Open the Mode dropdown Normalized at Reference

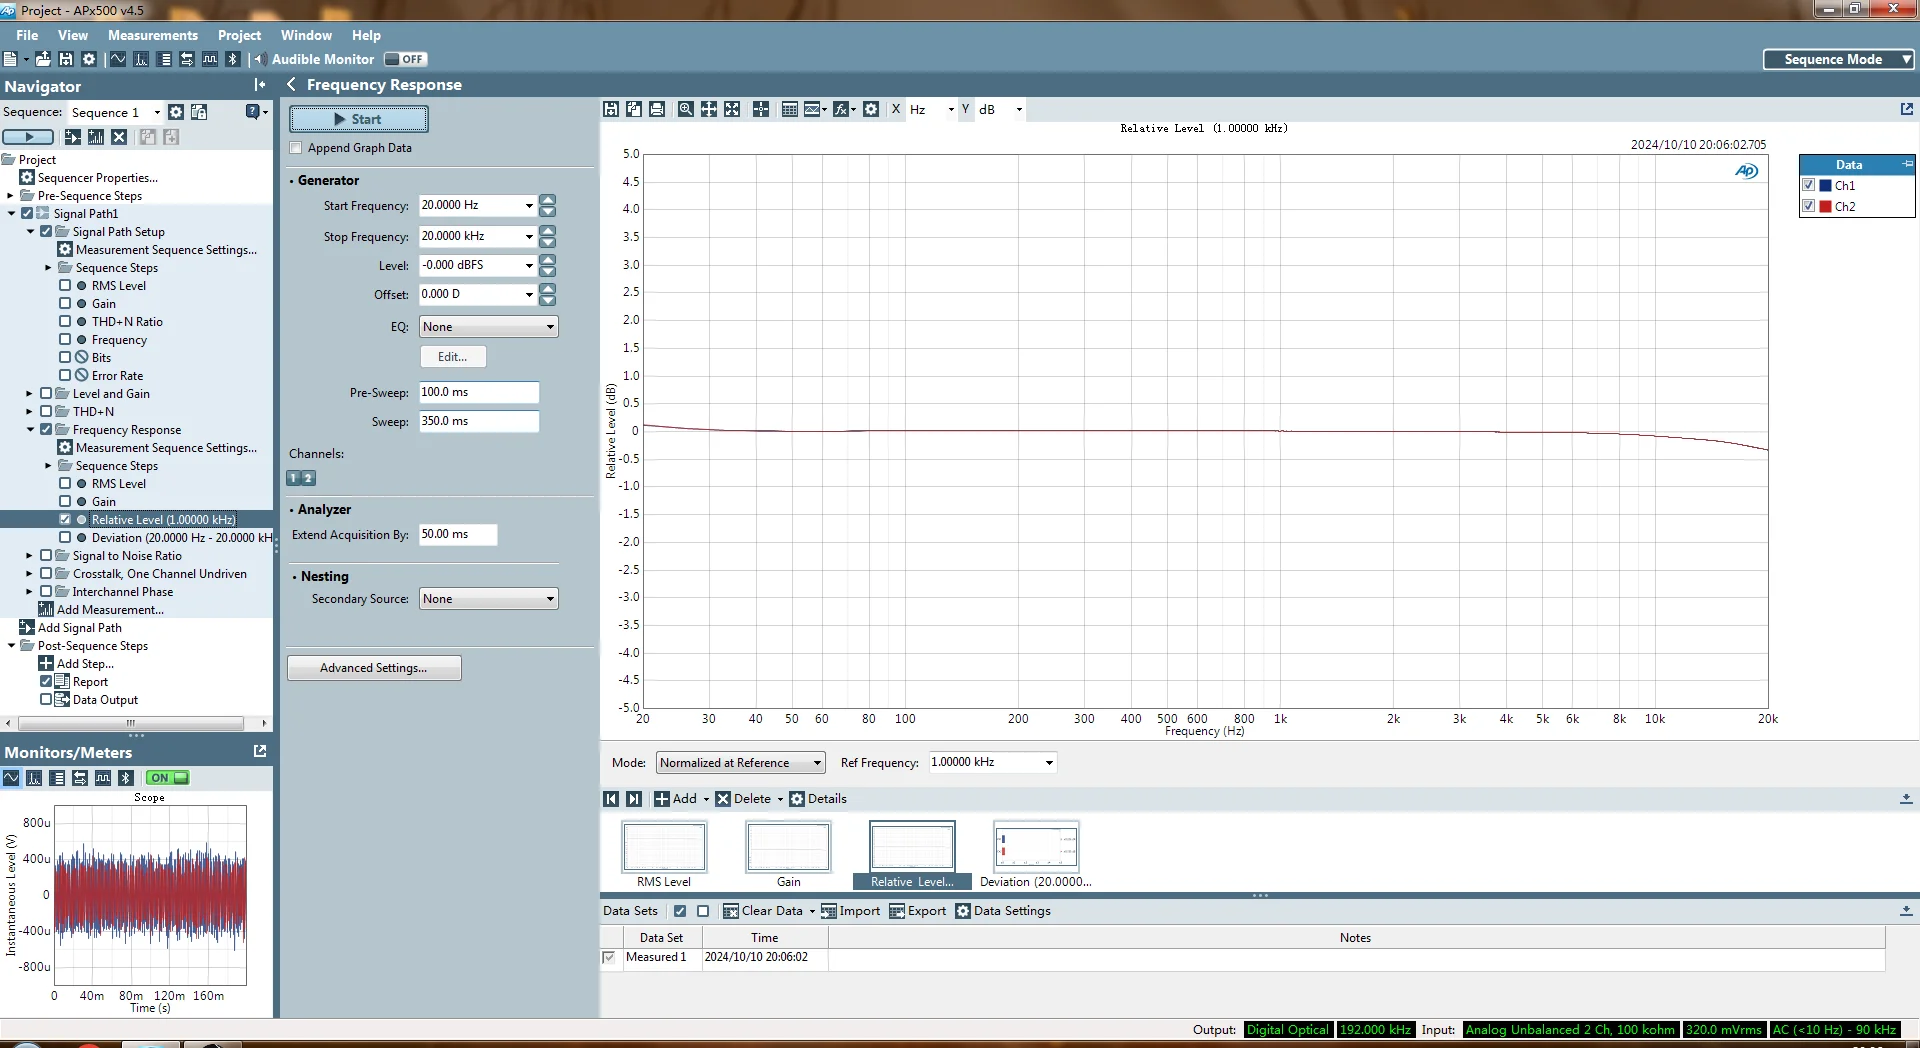[740, 763]
